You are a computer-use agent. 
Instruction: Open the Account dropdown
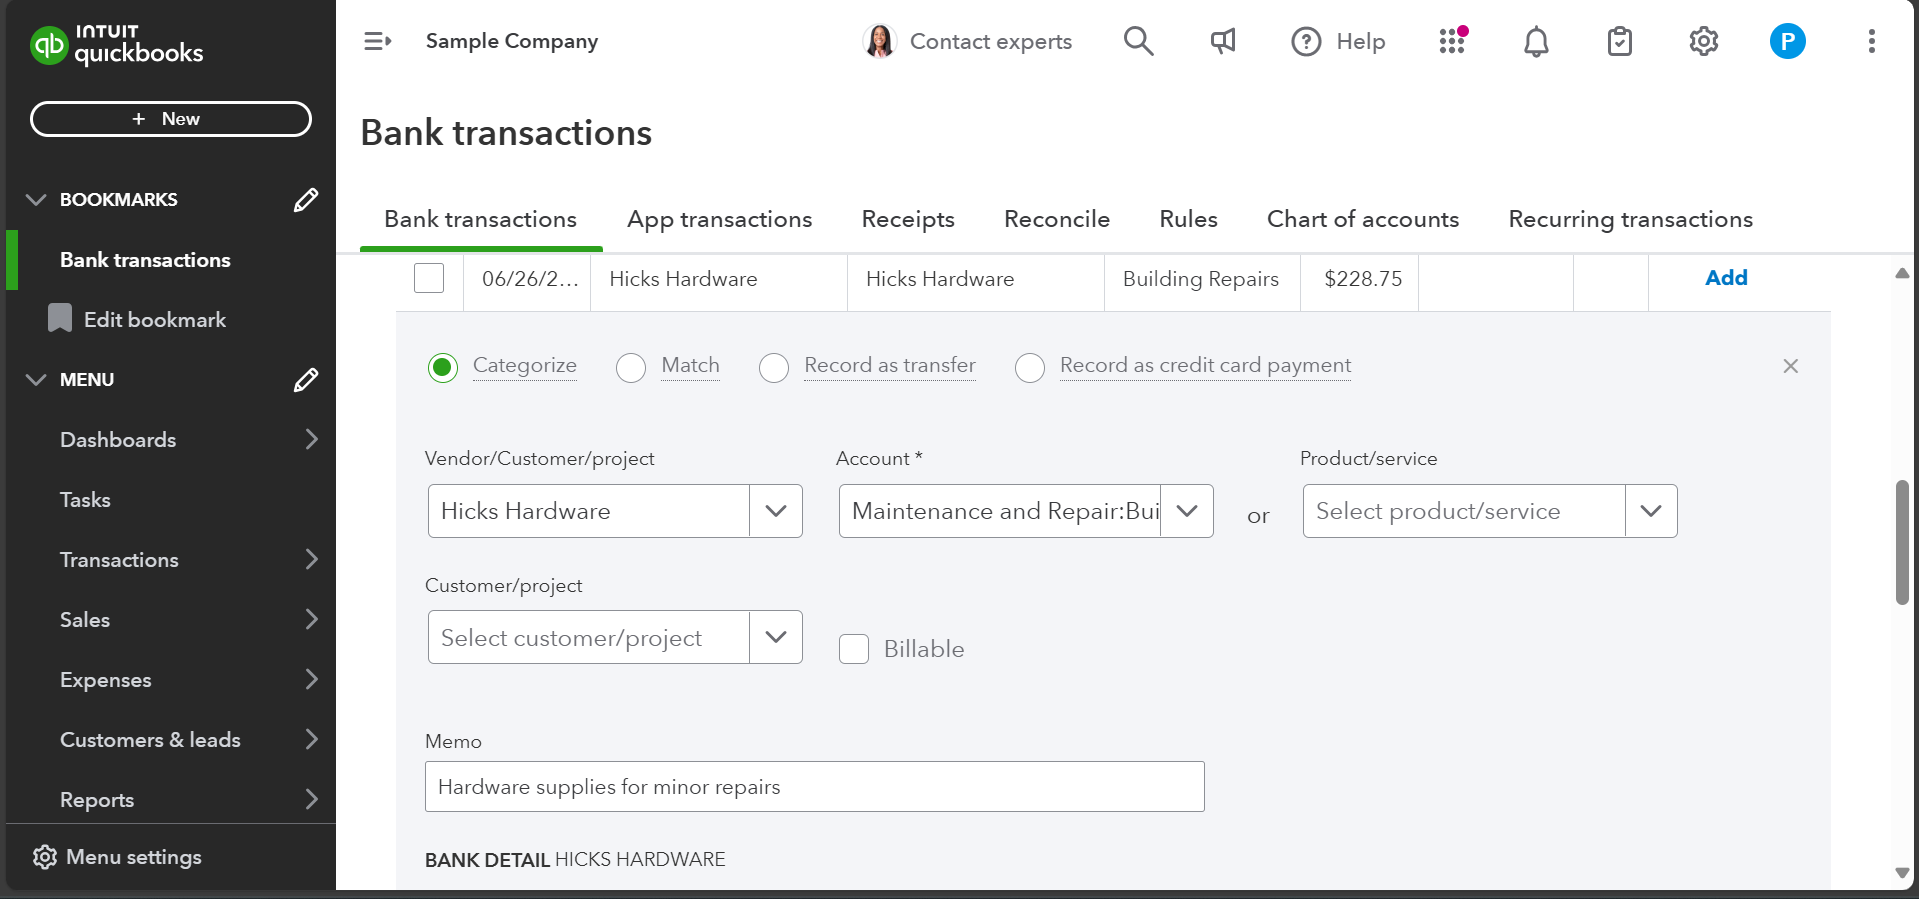point(1187,511)
